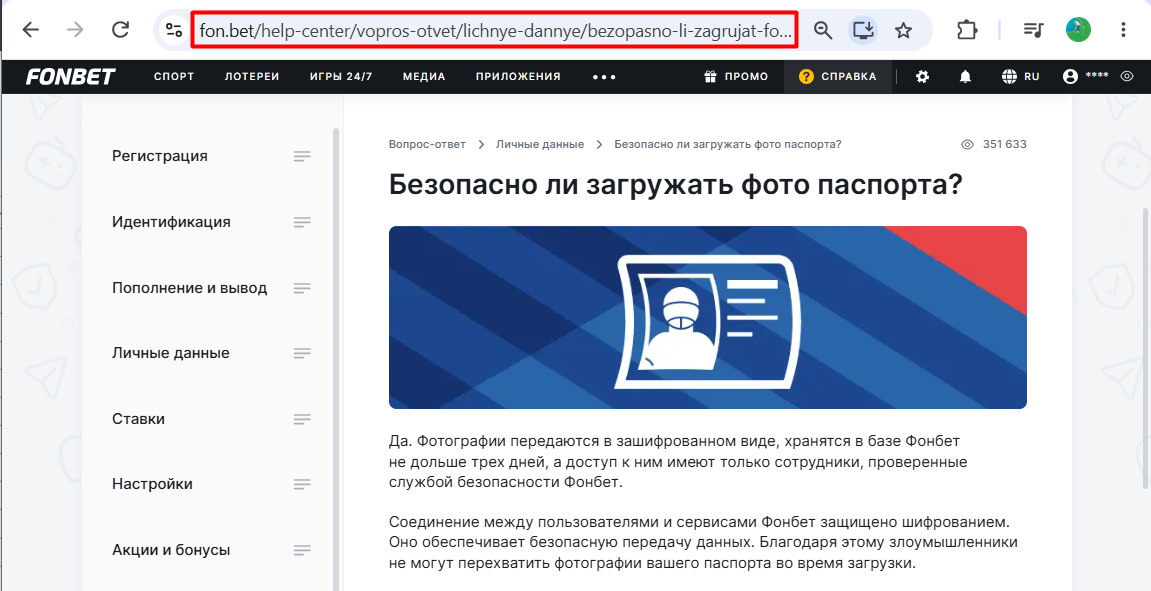Open Настройки help category

(153, 485)
